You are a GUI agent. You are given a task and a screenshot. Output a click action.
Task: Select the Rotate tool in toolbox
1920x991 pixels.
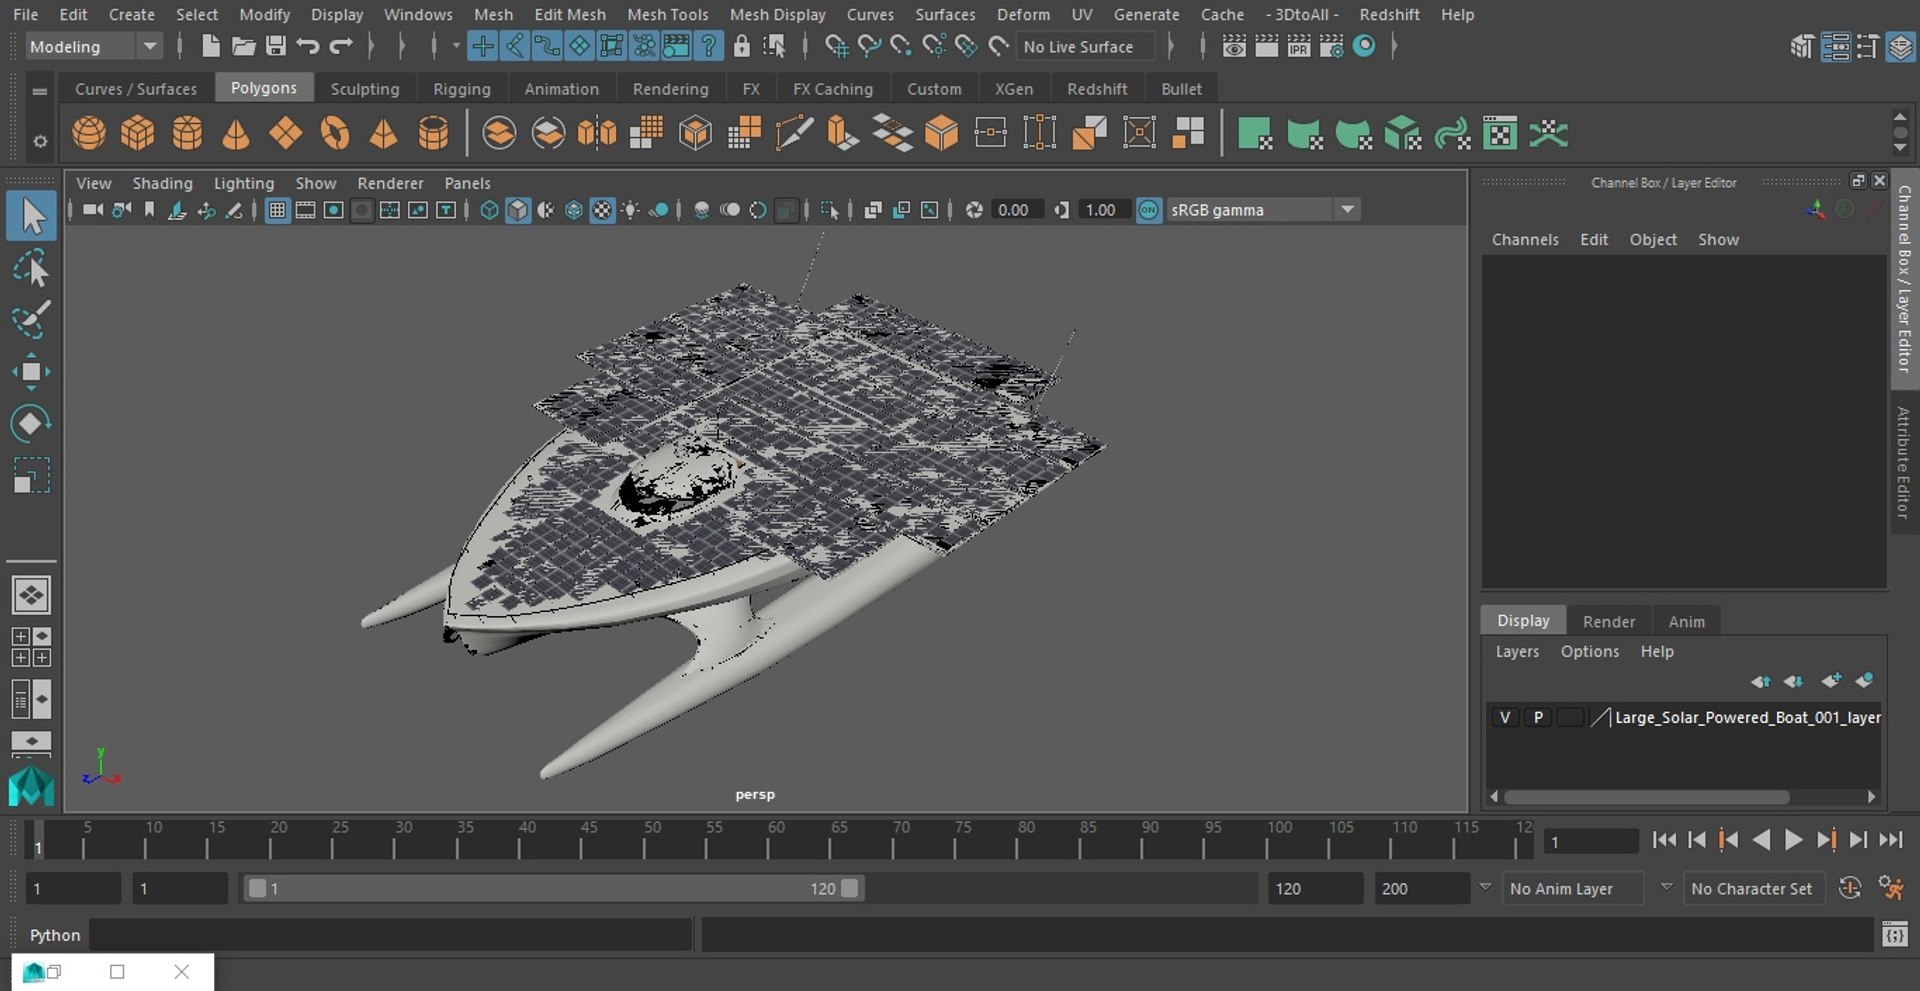pyautogui.click(x=31, y=424)
